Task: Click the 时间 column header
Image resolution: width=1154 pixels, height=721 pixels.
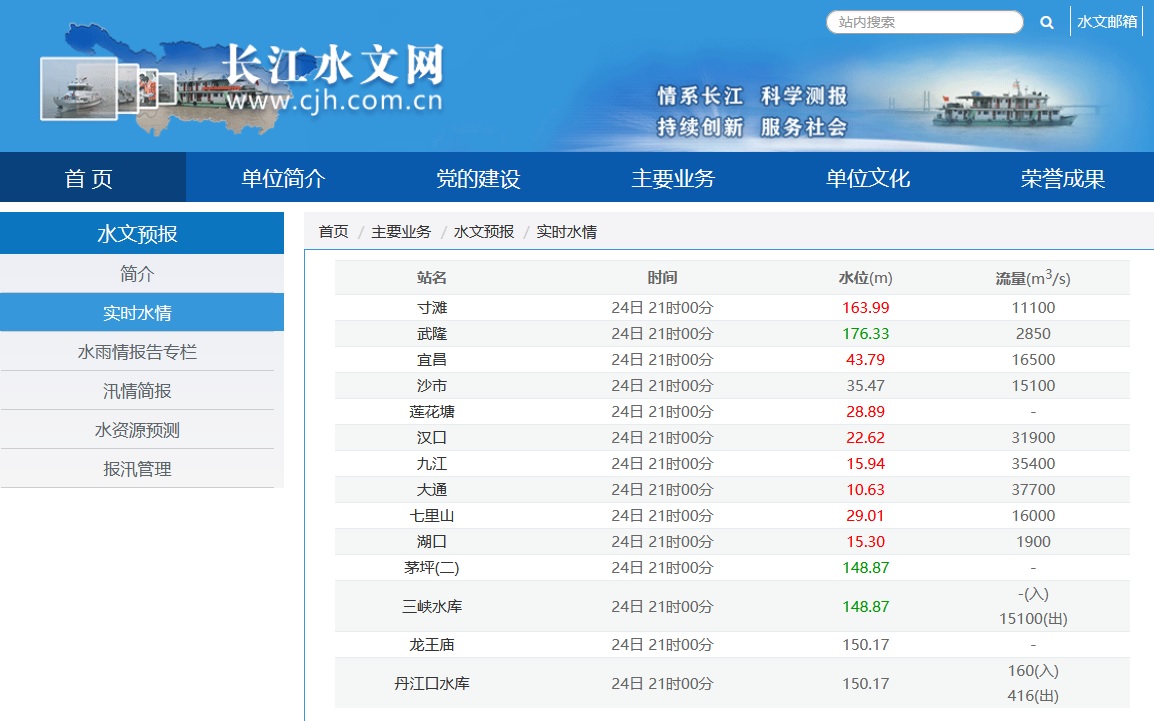Action: 662,277
